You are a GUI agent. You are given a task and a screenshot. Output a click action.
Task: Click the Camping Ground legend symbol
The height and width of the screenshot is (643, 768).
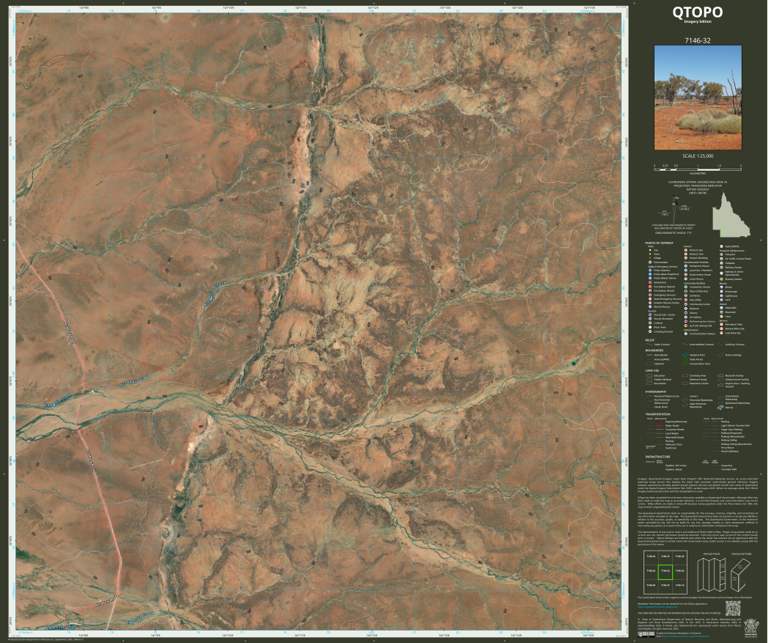pyautogui.click(x=650, y=332)
